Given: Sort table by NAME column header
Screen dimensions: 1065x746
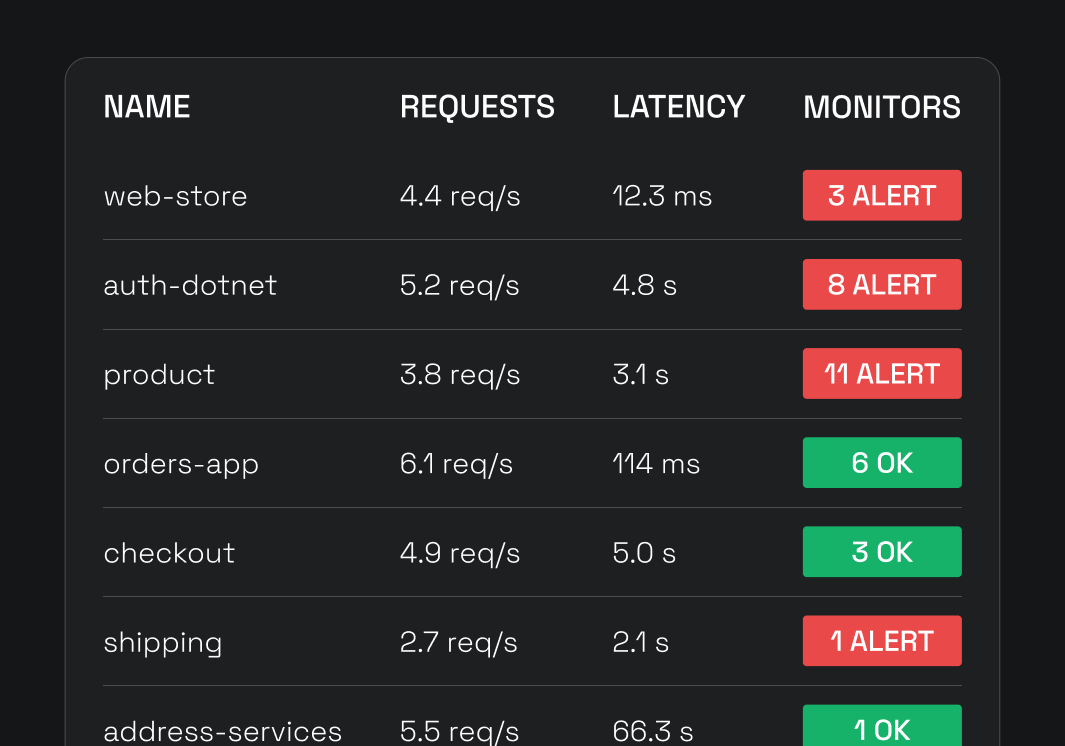Looking at the screenshot, I should pyautogui.click(x=147, y=107).
